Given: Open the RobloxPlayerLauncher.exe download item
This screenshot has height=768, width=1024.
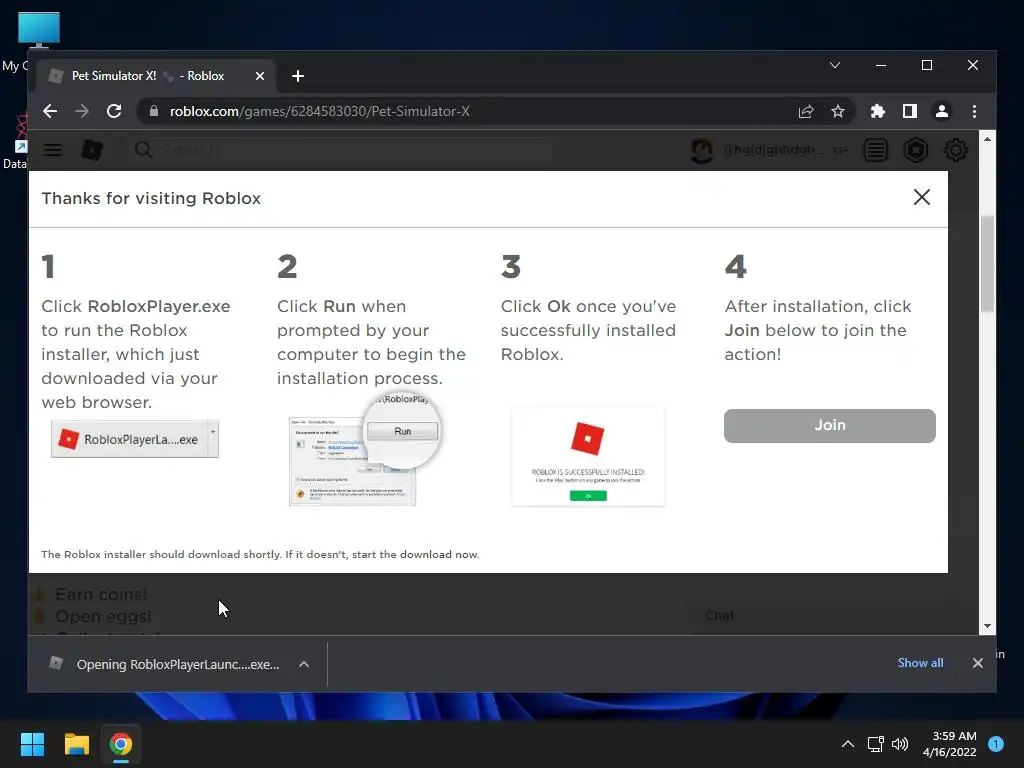Looking at the screenshot, I should (x=165, y=664).
